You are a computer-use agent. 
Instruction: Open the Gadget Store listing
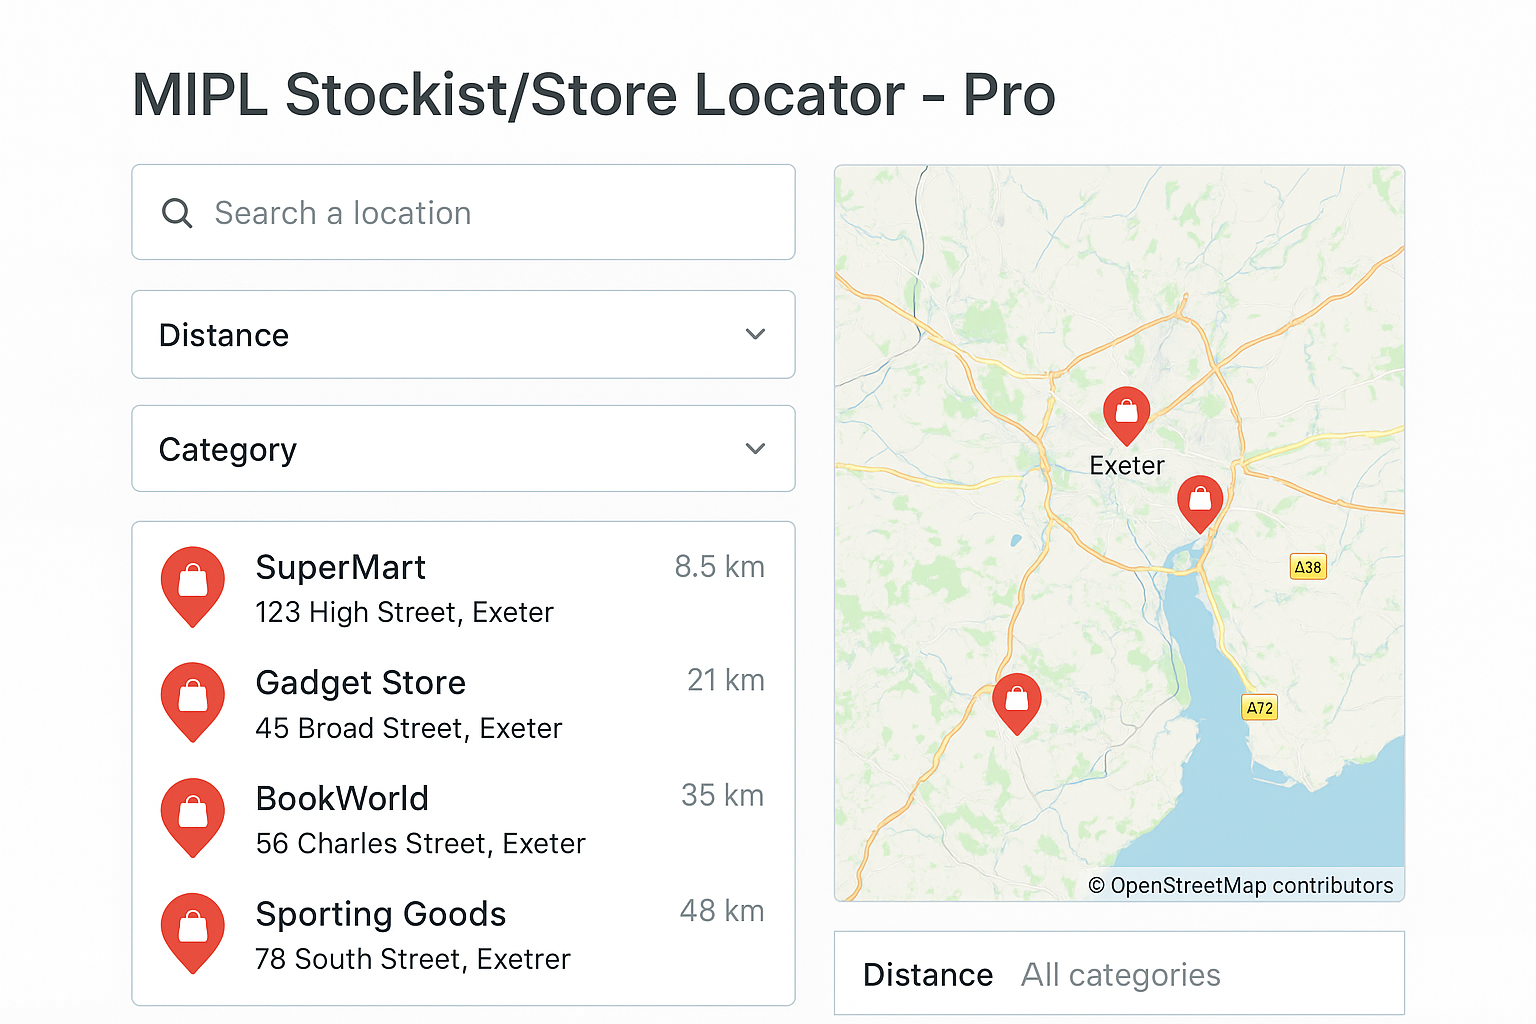click(x=361, y=683)
